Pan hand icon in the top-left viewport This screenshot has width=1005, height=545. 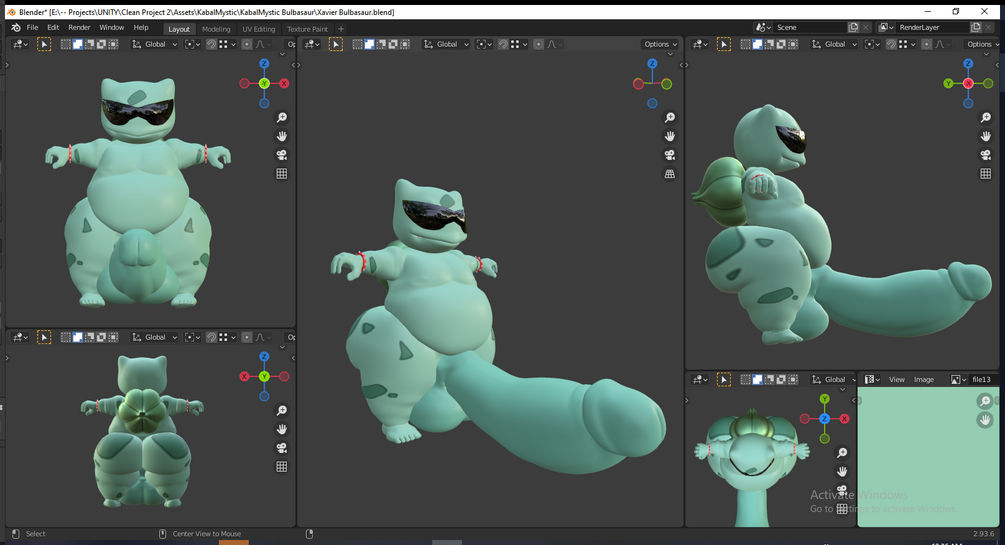click(x=281, y=136)
